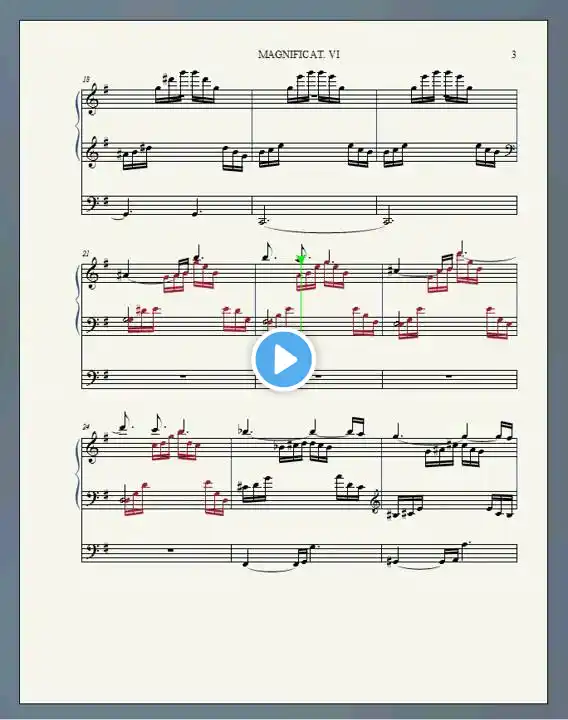This screenshot has height=720, width=568.
Task: Click measure number 24 at third system
Action: (x=86, y=427)
